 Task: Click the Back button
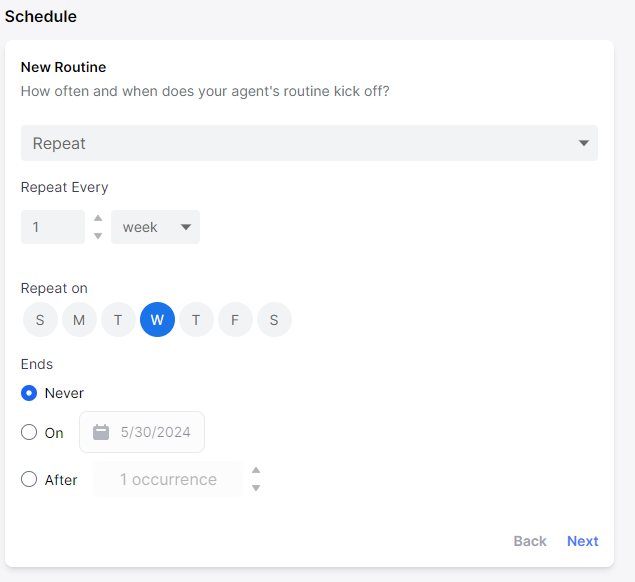[x=530, y=541]
